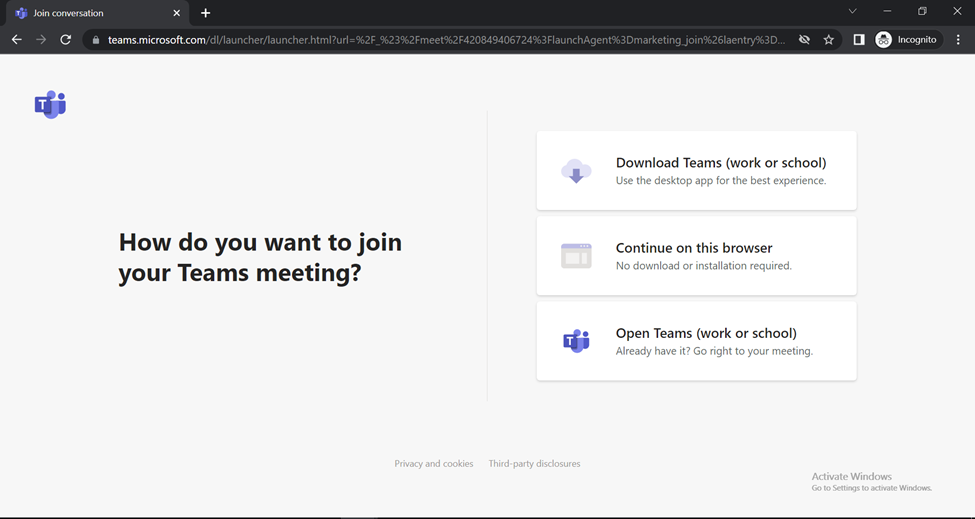
Task: Click 'No download or installation required.' text
Action: pyautogui.click(x=703, y=266)
